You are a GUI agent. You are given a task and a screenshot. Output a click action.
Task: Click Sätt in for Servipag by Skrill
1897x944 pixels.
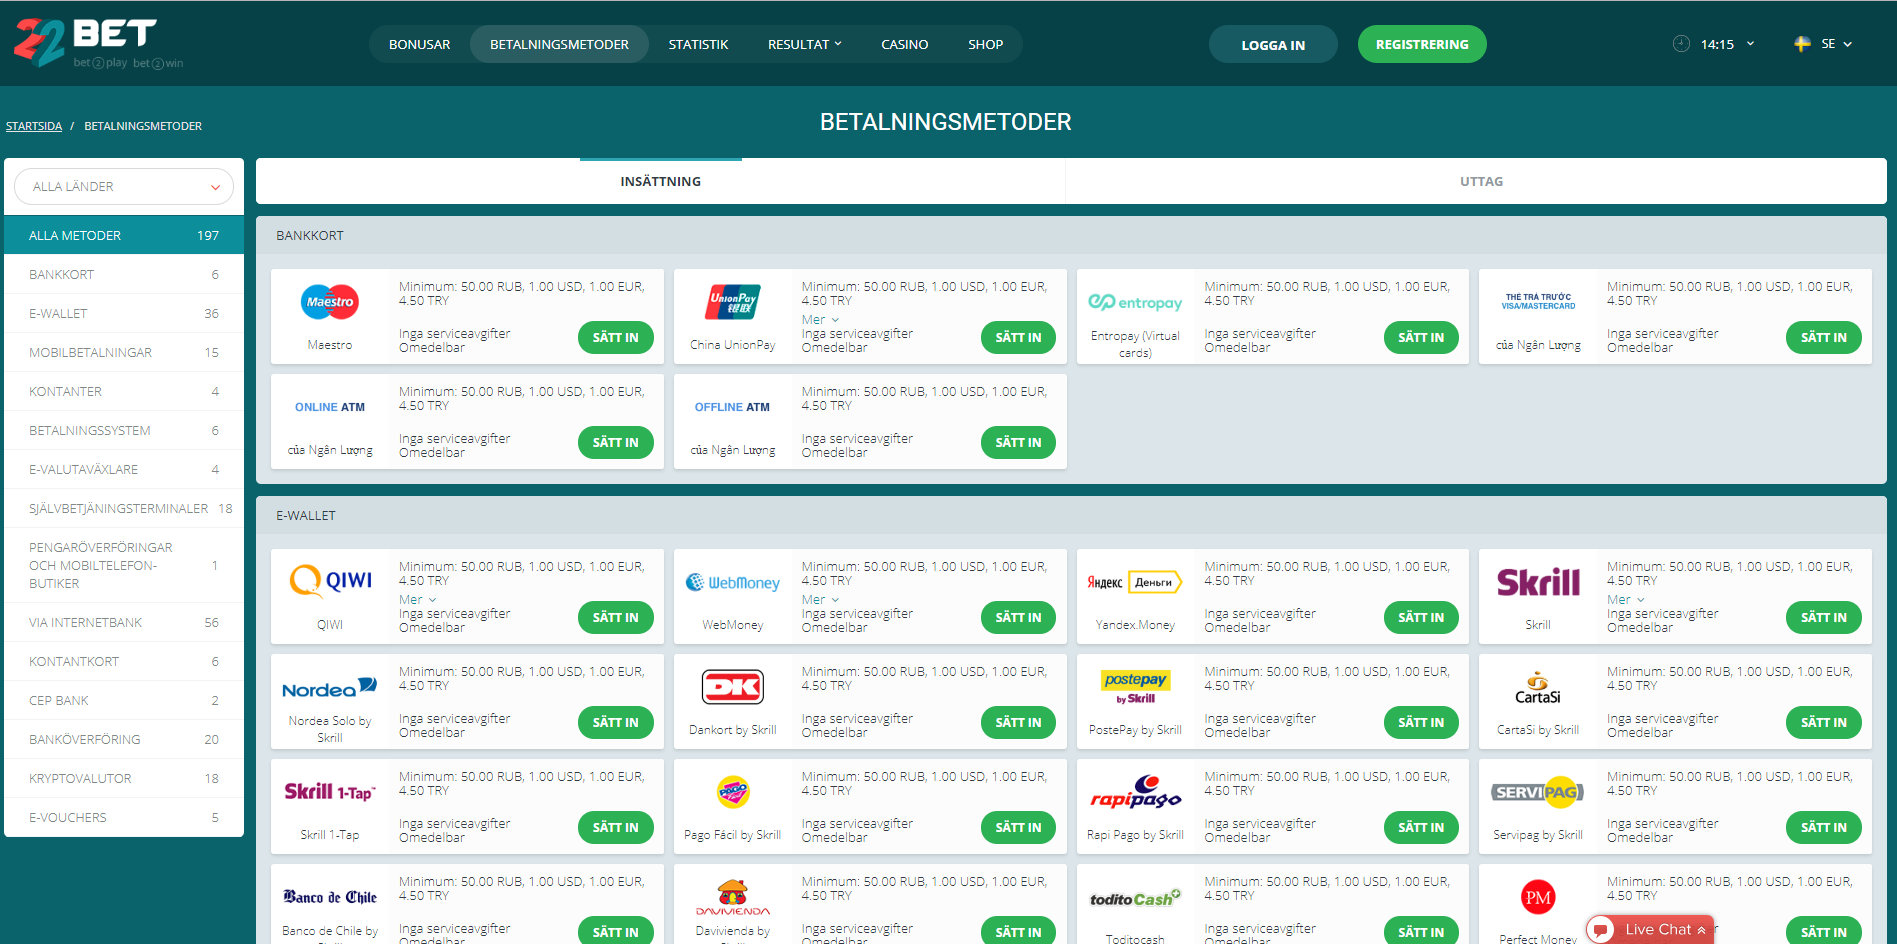coord(1824,827)
